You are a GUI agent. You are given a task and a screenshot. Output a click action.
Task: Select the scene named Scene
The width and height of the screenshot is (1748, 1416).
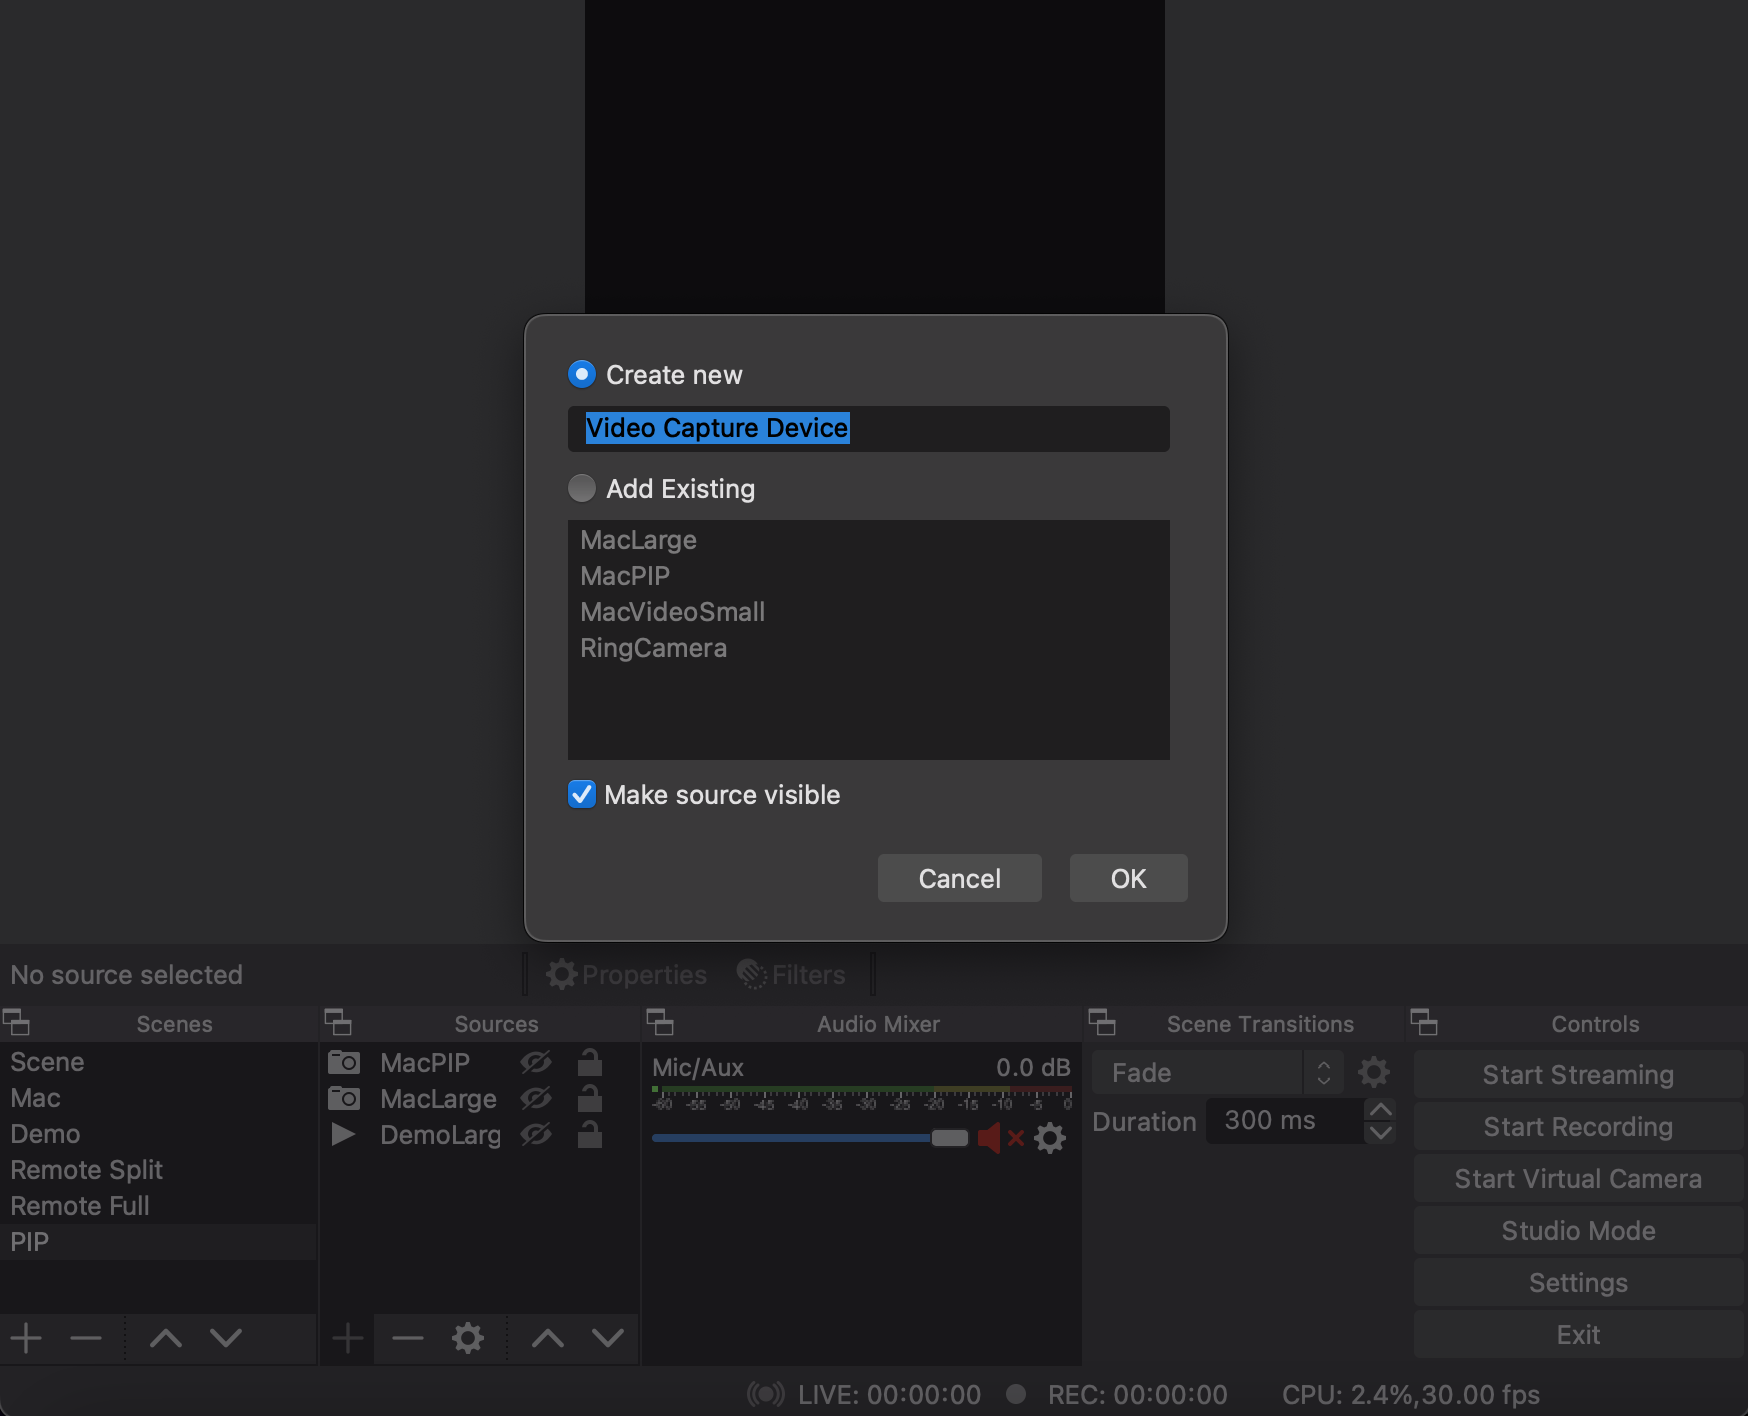pos(158,1062)
